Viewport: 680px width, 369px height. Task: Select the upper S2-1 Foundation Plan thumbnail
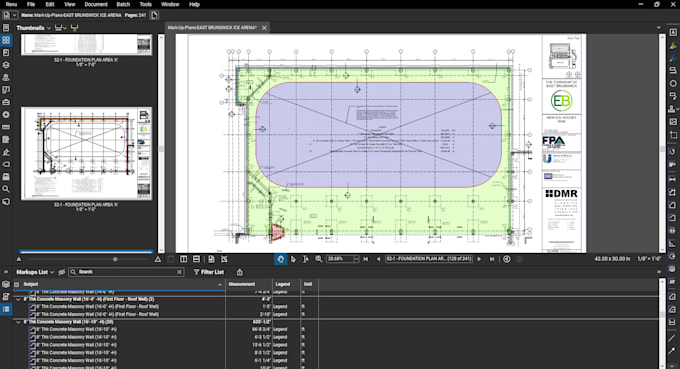86,45
